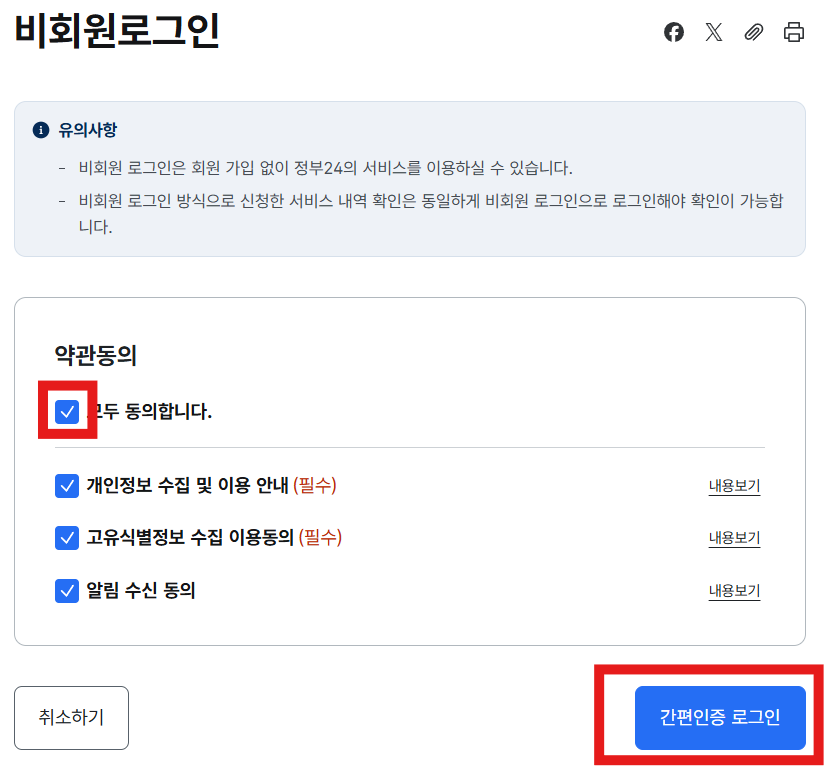The height and width of the screenshot is (766, 826).
Task: Copy page link with paperclip icon
Action: (x=754, y=32)
